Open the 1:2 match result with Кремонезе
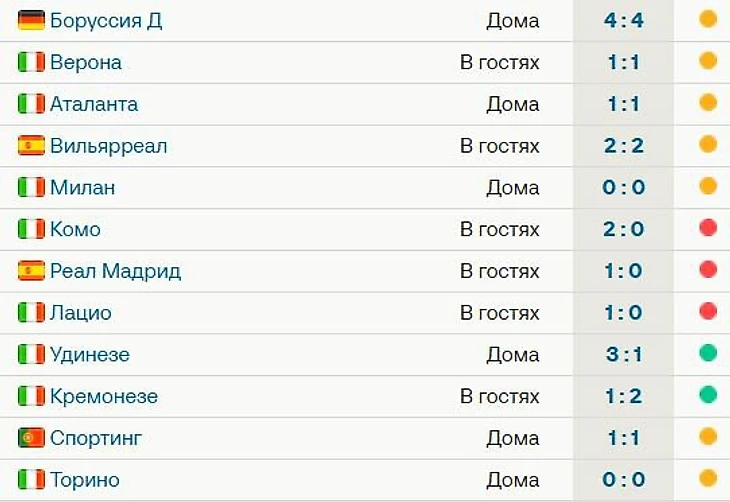Image resolution: width=730 pixels, height=502 pixels. pos(625,396)
